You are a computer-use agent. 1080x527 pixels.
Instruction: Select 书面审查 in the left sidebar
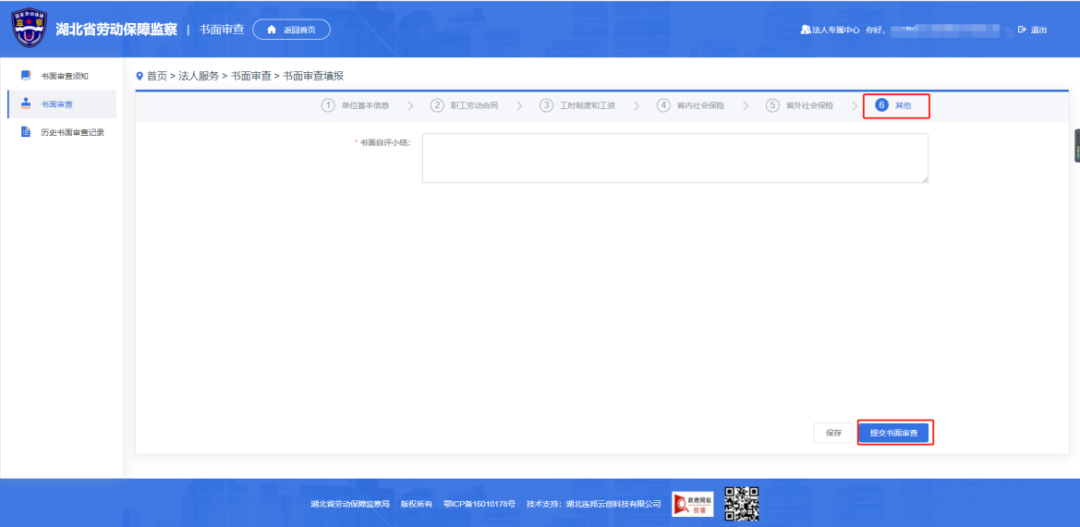point(56,104)
